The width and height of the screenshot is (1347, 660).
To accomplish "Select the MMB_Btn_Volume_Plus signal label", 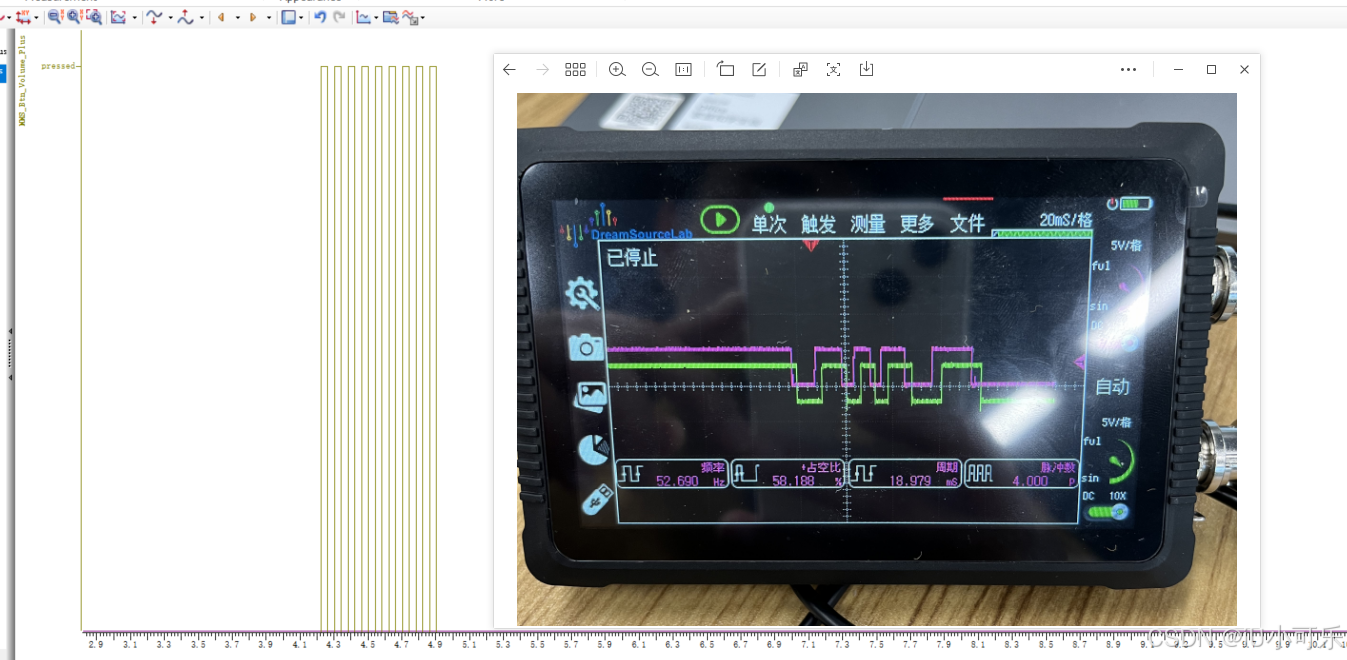I will click(x=22, y=81).
